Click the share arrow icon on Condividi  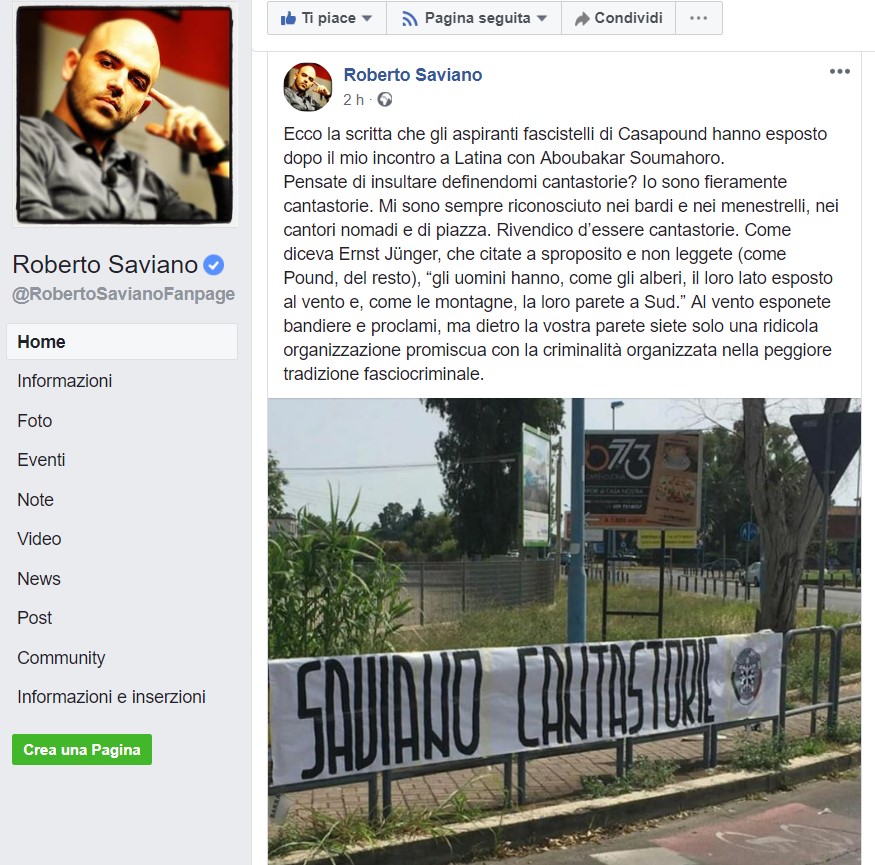pyautogui.click(x=582, y=19)
